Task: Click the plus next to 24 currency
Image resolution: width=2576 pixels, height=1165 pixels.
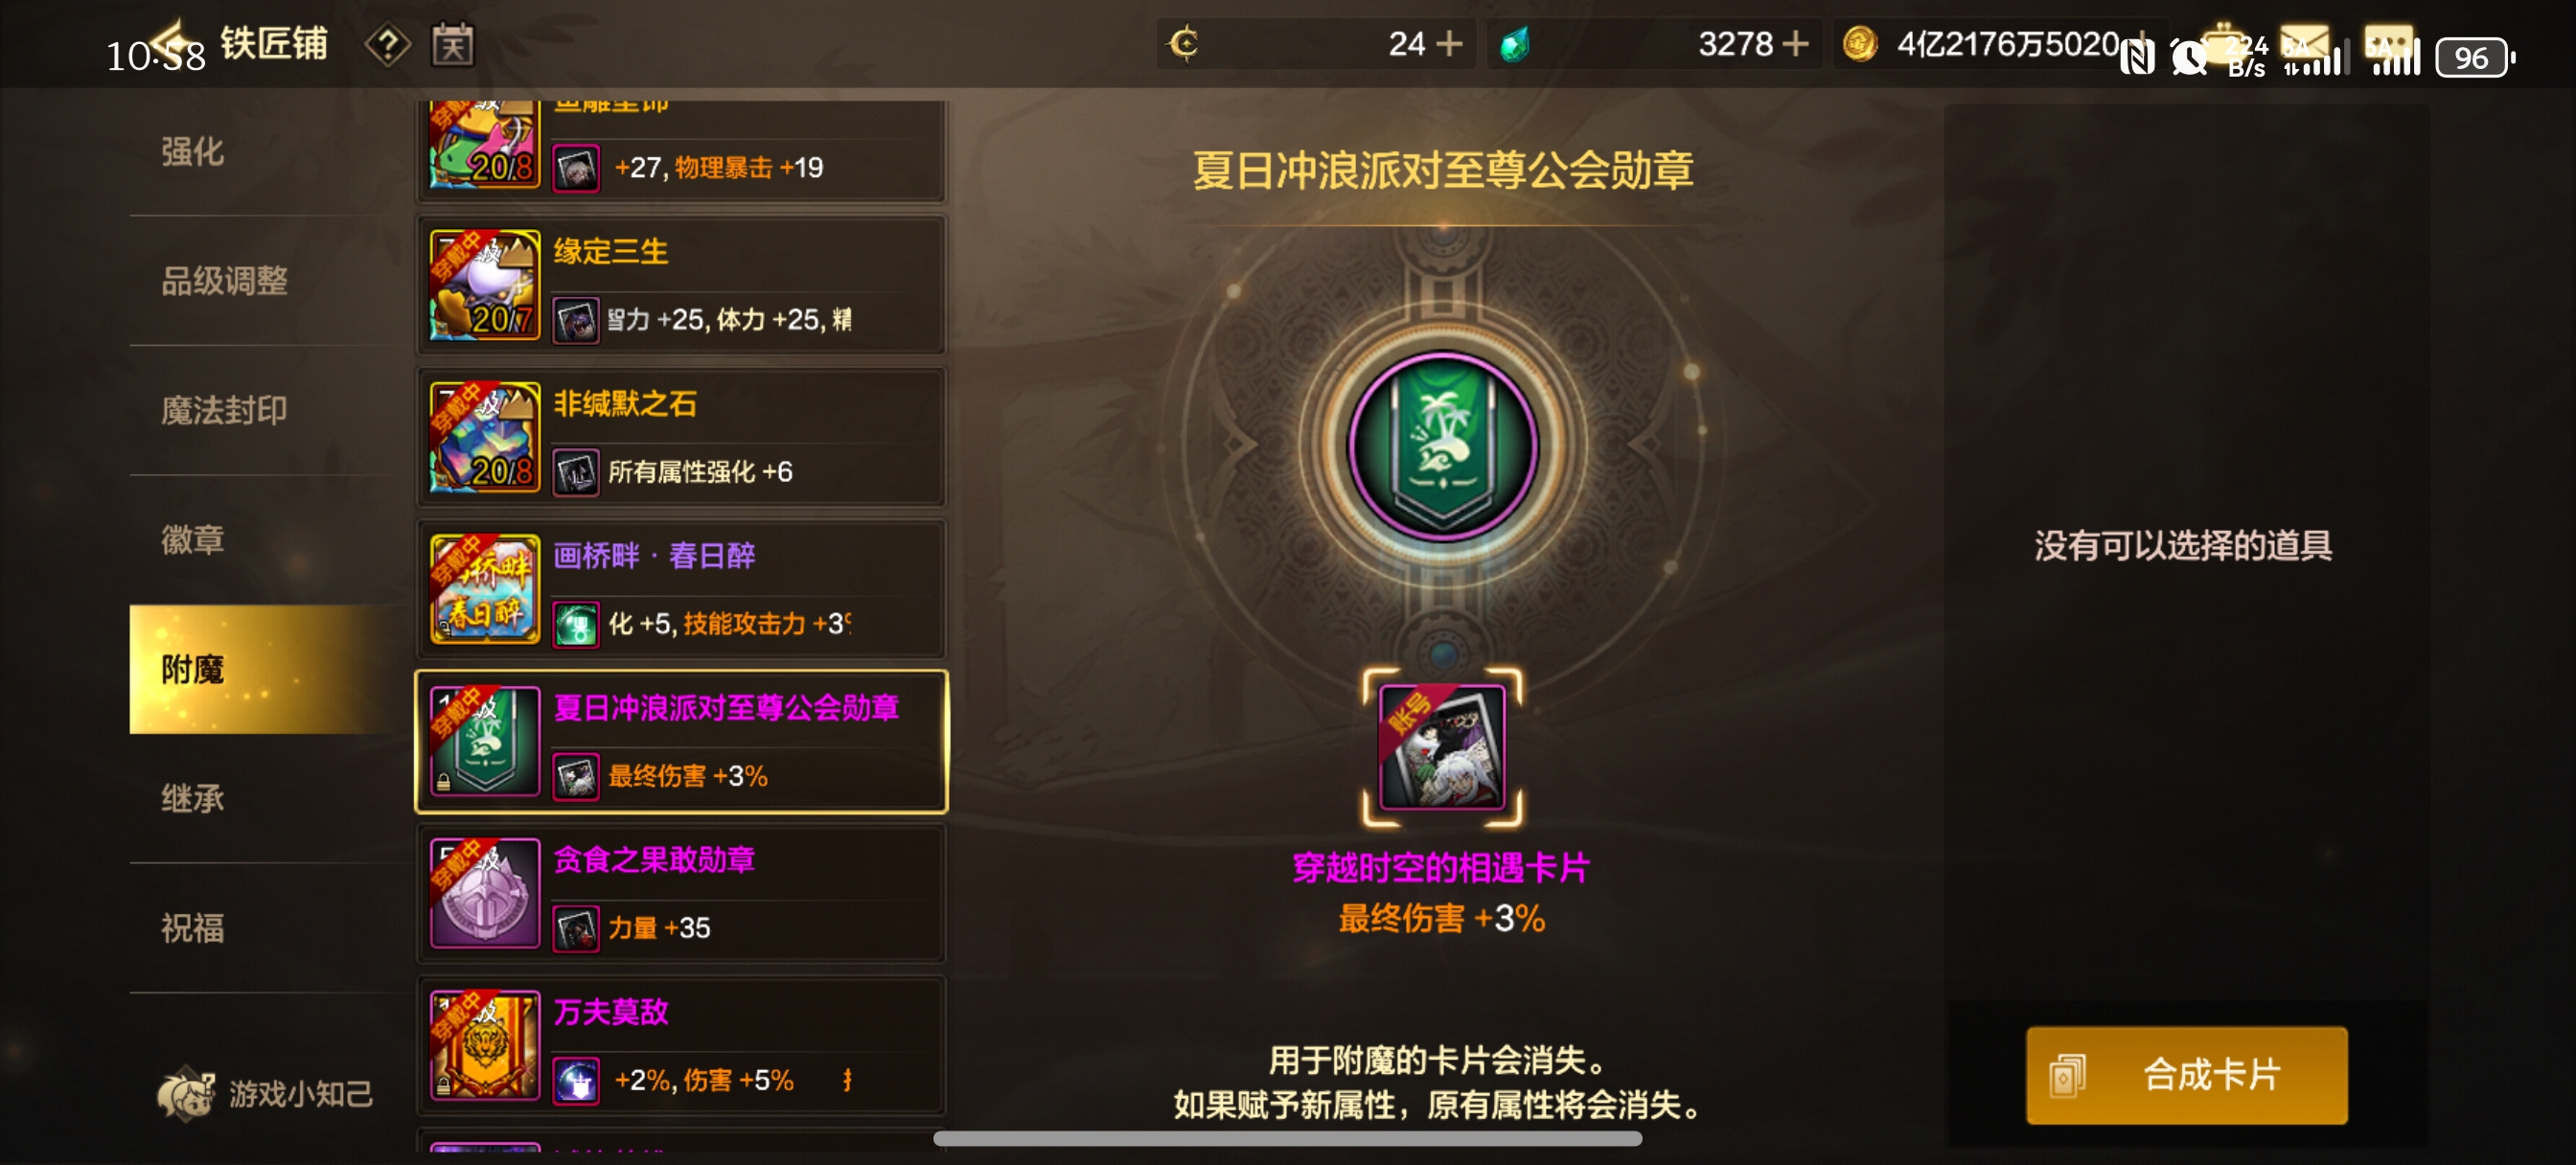Action: [x=1449, y=44]
